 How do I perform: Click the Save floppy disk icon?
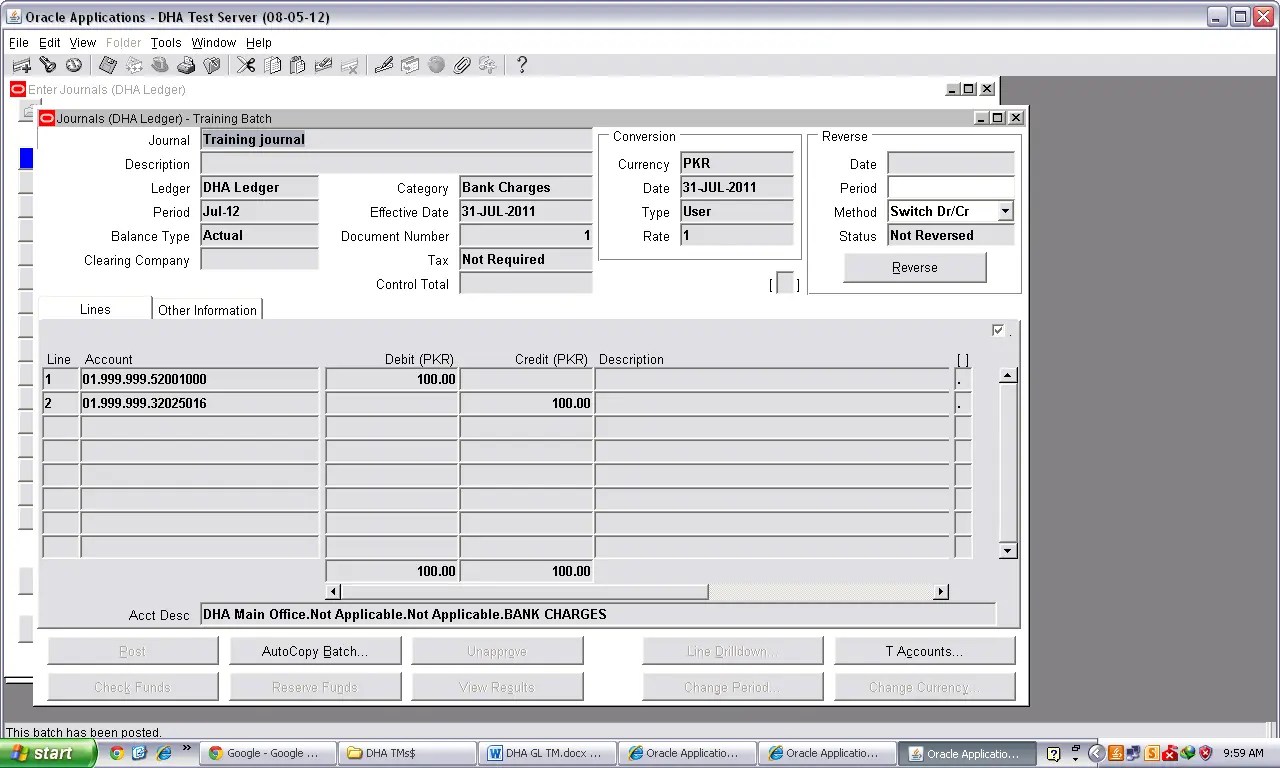pos(107,66)
